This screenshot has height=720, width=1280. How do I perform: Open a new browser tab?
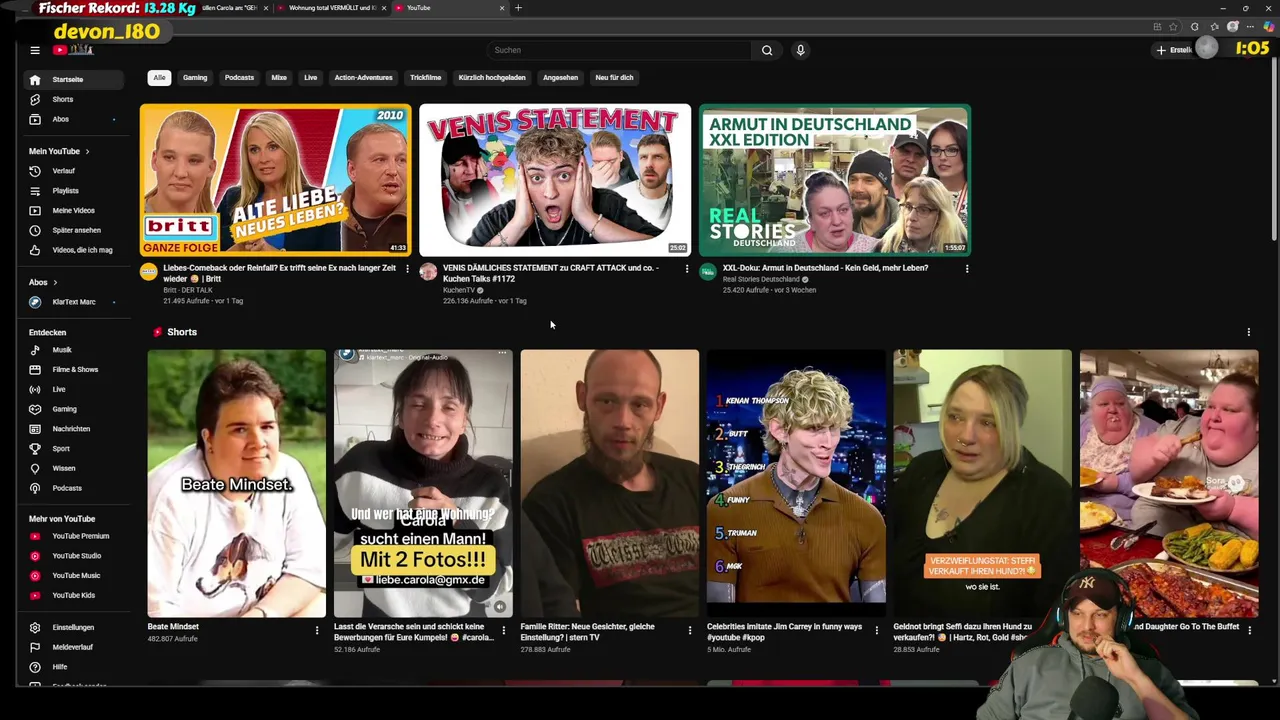[518, 8]
